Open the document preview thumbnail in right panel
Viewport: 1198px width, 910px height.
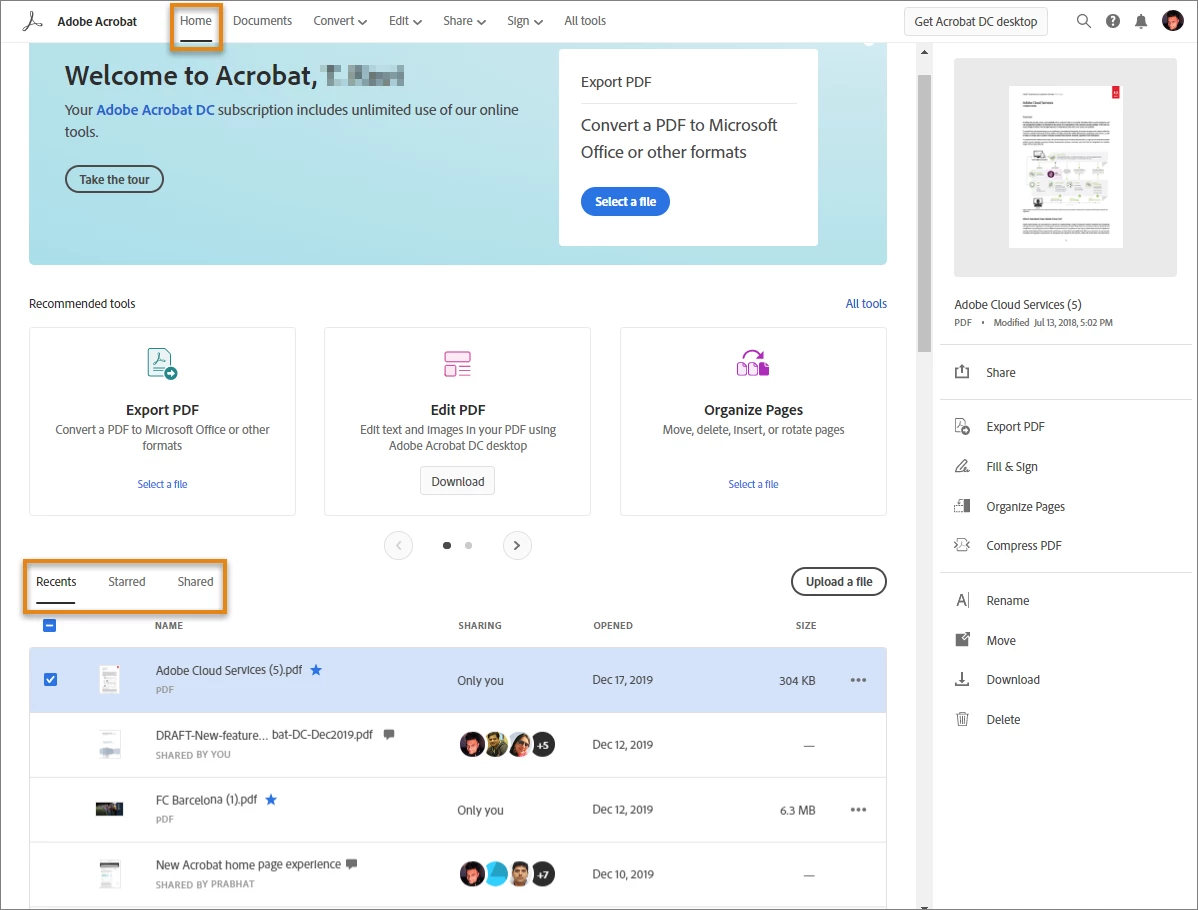coord(1065,167)
